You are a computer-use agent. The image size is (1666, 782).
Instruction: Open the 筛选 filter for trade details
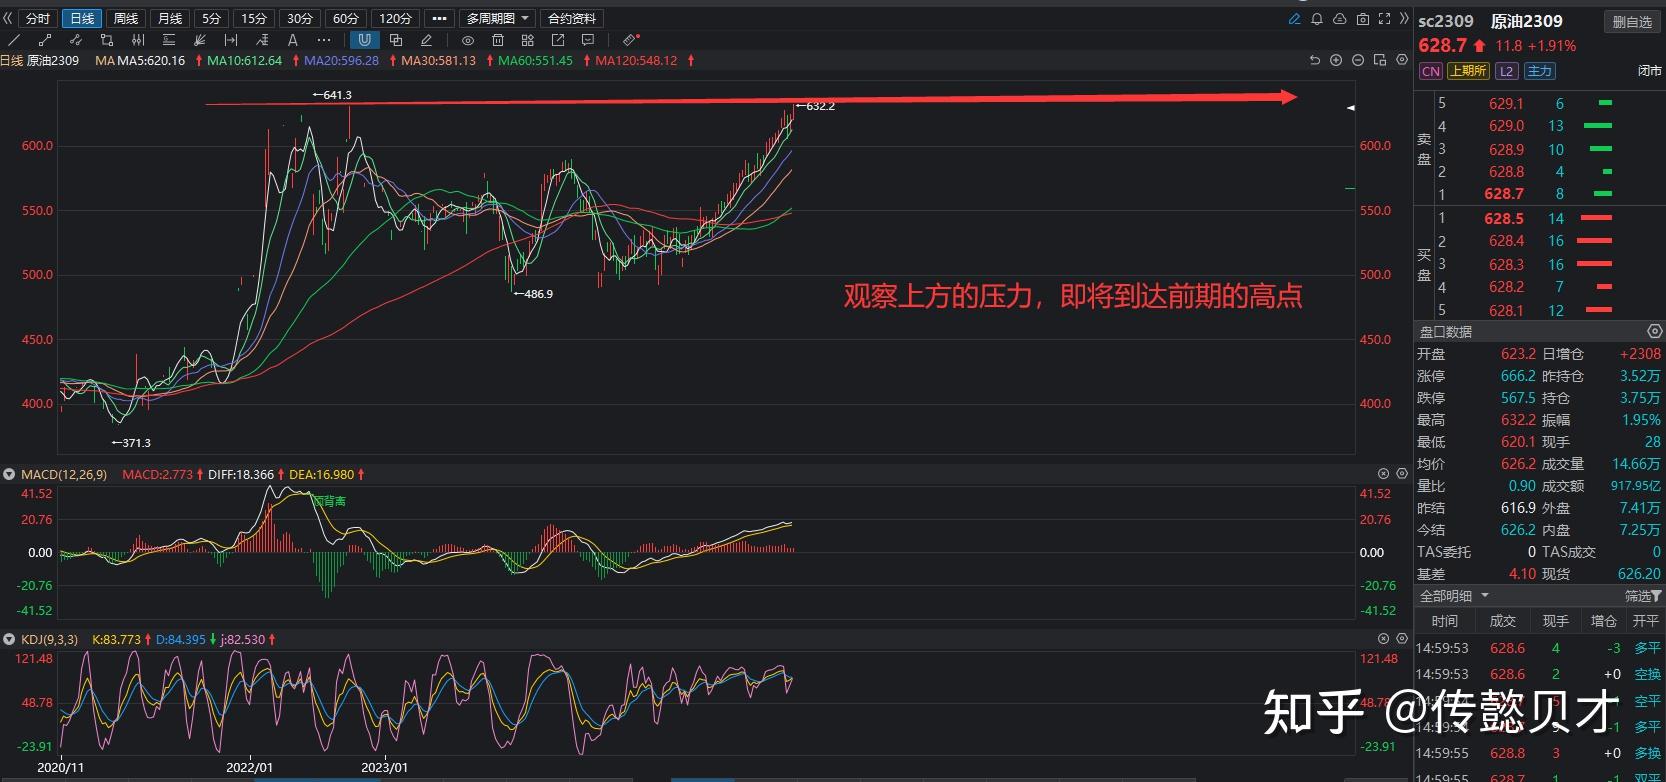(x=1643, y=596)
